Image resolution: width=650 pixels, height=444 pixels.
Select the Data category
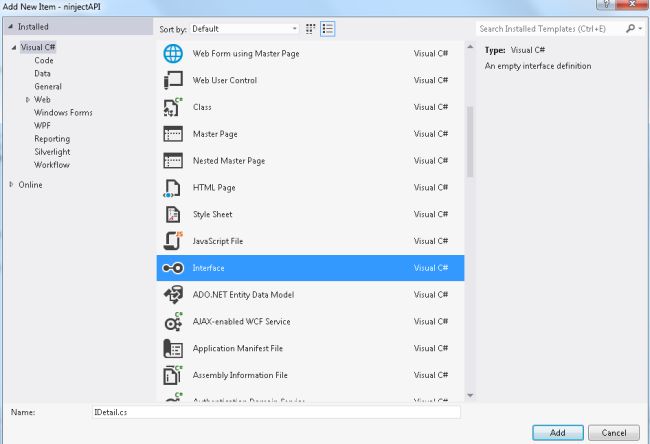pos(42,73)
